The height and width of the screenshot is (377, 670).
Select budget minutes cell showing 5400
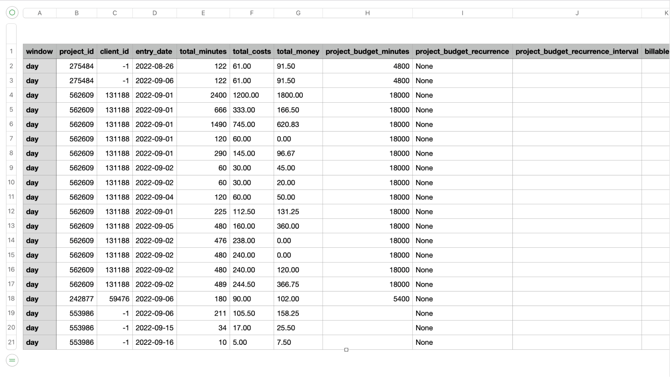click(x=367, y=299)
